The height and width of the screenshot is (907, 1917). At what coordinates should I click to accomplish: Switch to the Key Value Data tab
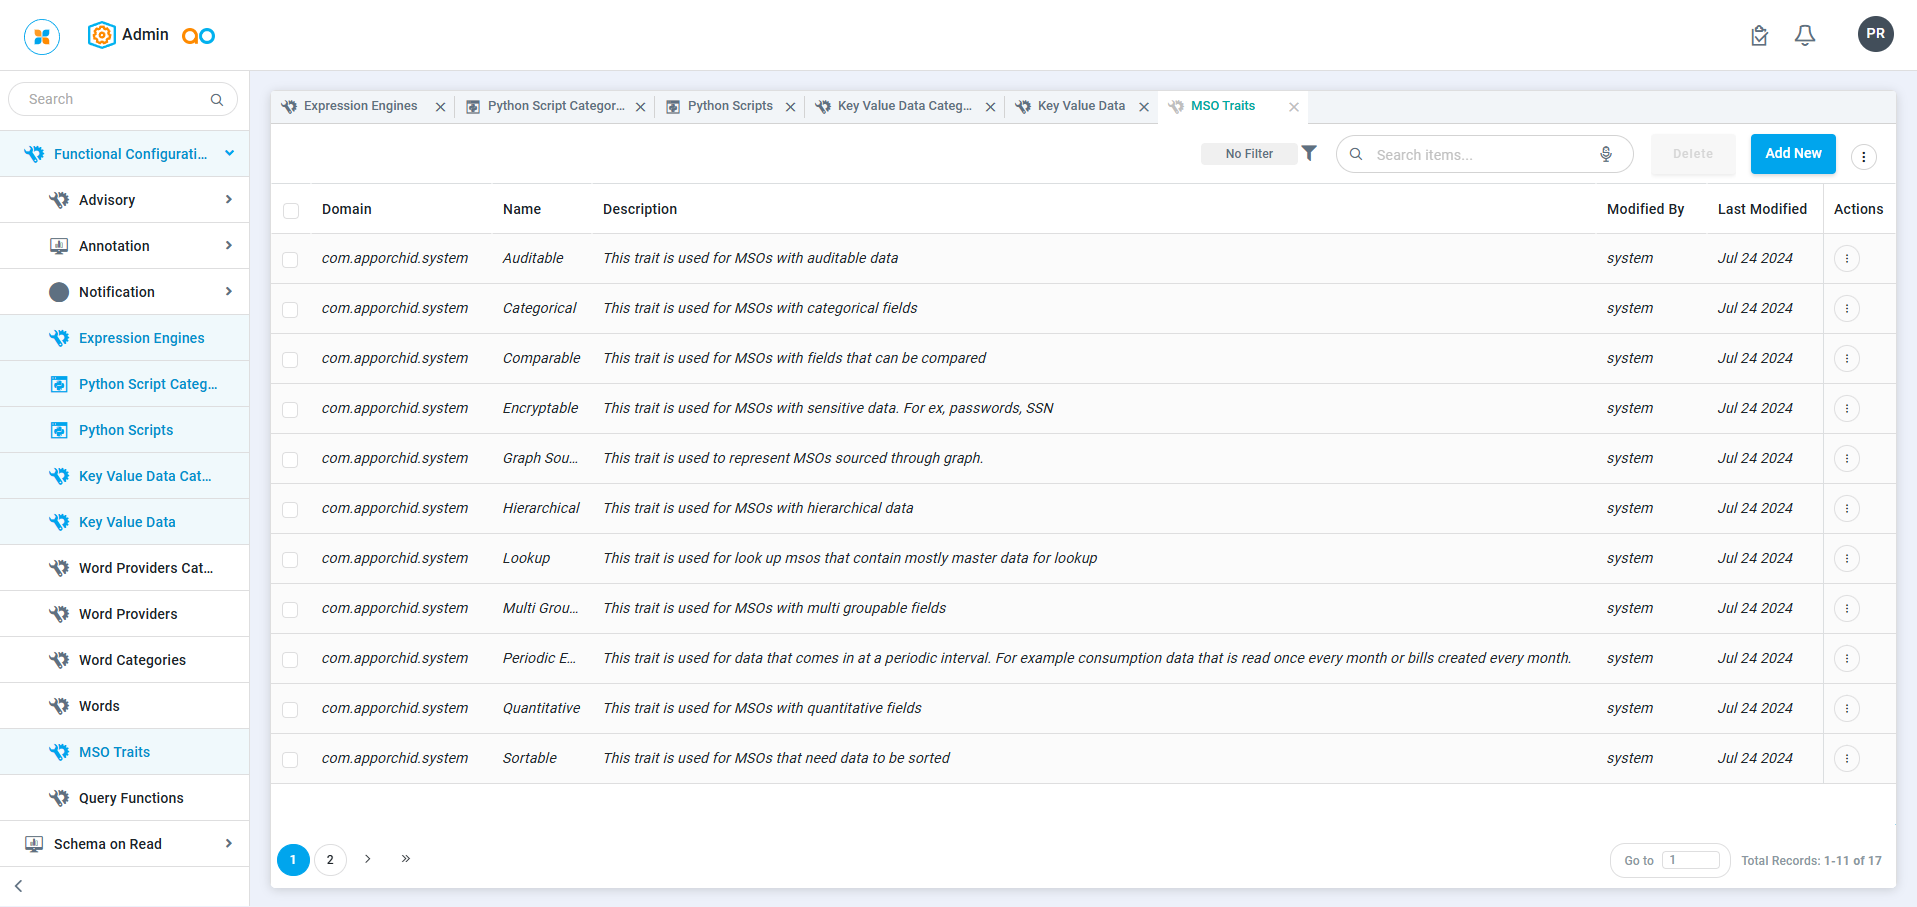coord(1080,106)
